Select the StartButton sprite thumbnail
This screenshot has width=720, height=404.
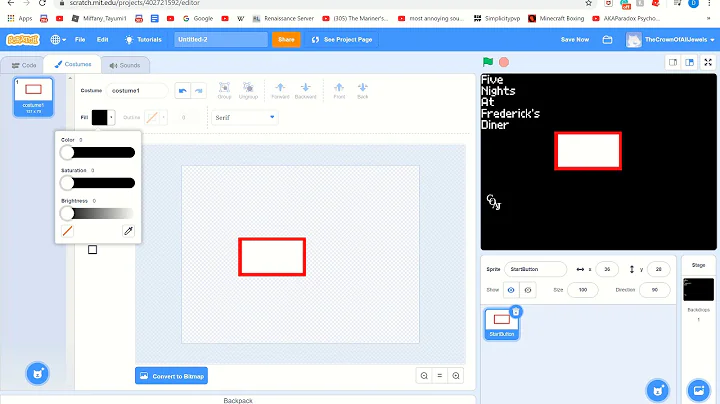(501, 324)
